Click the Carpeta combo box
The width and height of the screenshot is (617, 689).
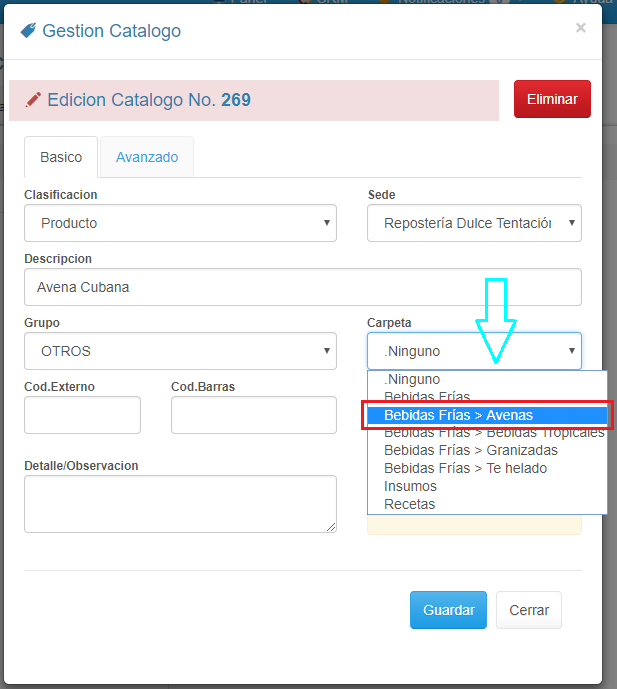click(x=474, y=351)
